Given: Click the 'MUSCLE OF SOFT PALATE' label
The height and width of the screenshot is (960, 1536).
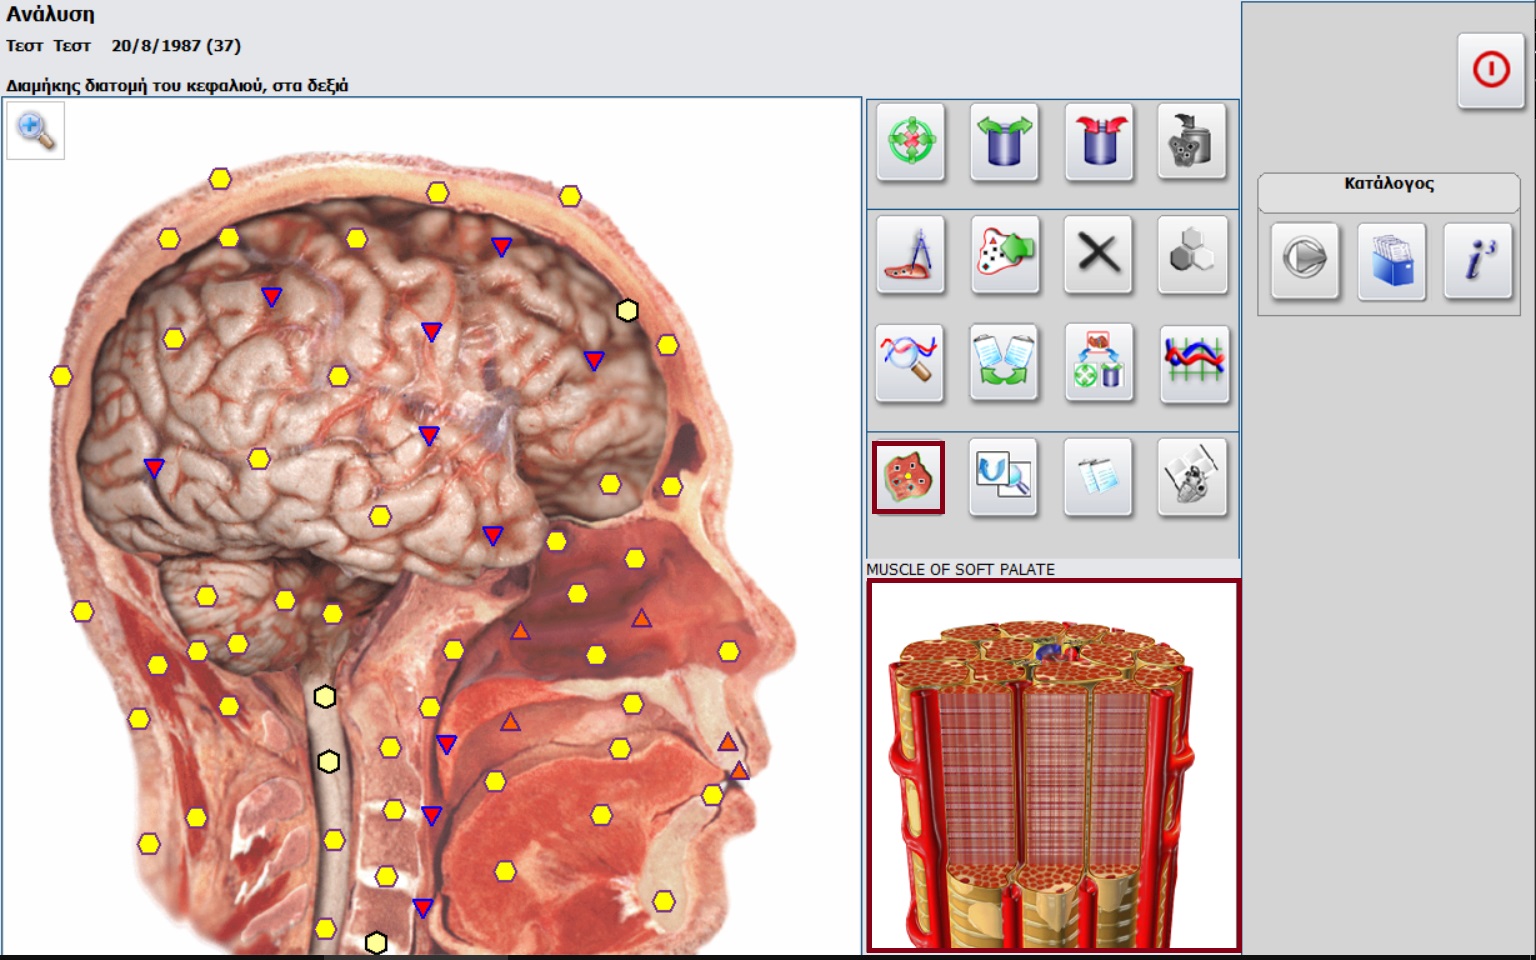Looking at the screenshot, I should pos(960,569).
